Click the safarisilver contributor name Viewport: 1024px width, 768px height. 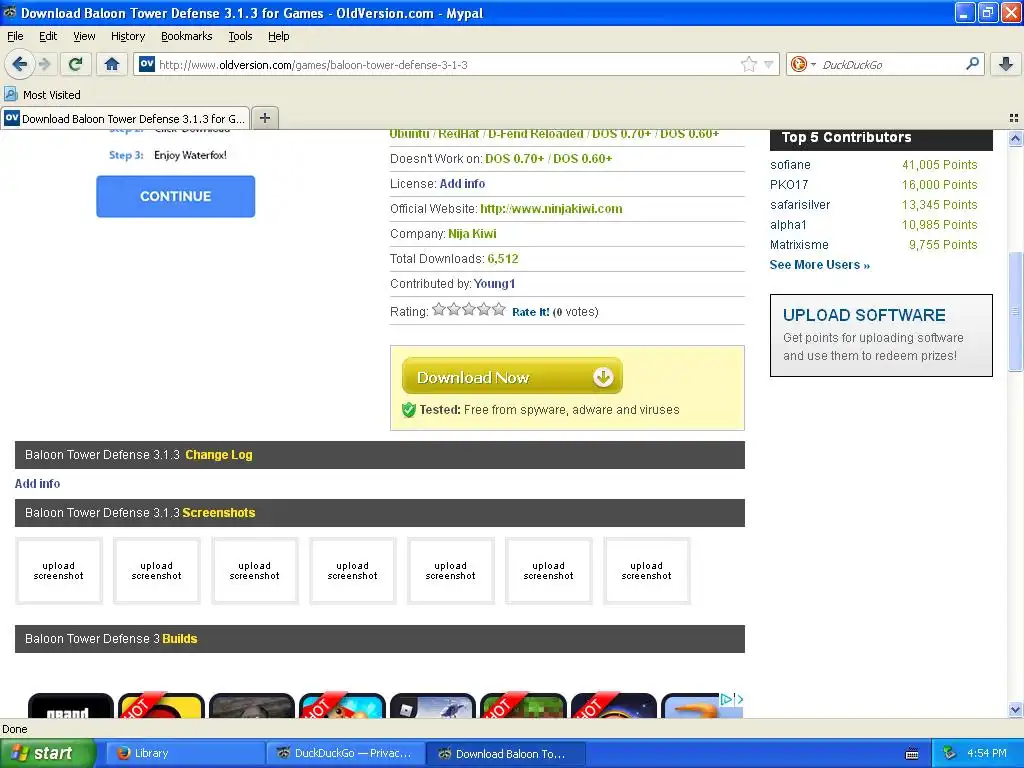800,205
